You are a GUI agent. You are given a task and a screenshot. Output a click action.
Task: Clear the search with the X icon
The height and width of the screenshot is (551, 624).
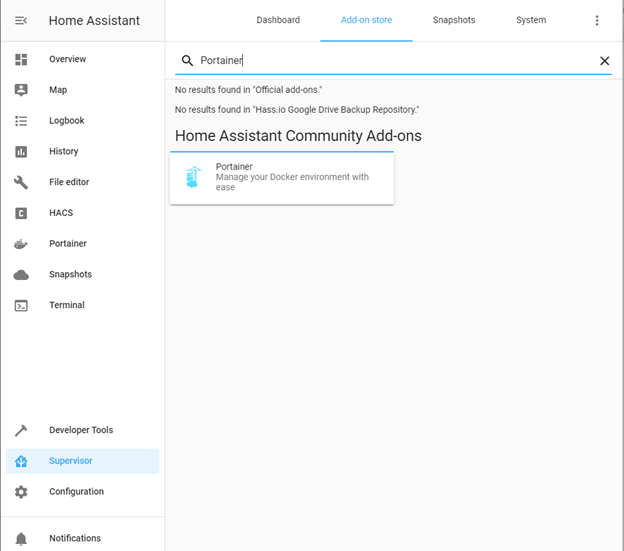[x=604, y=61]
